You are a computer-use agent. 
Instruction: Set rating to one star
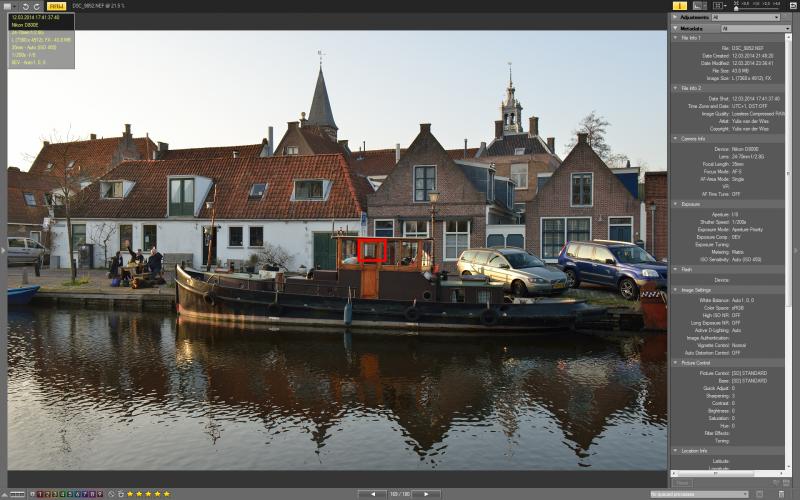(130, 494)
